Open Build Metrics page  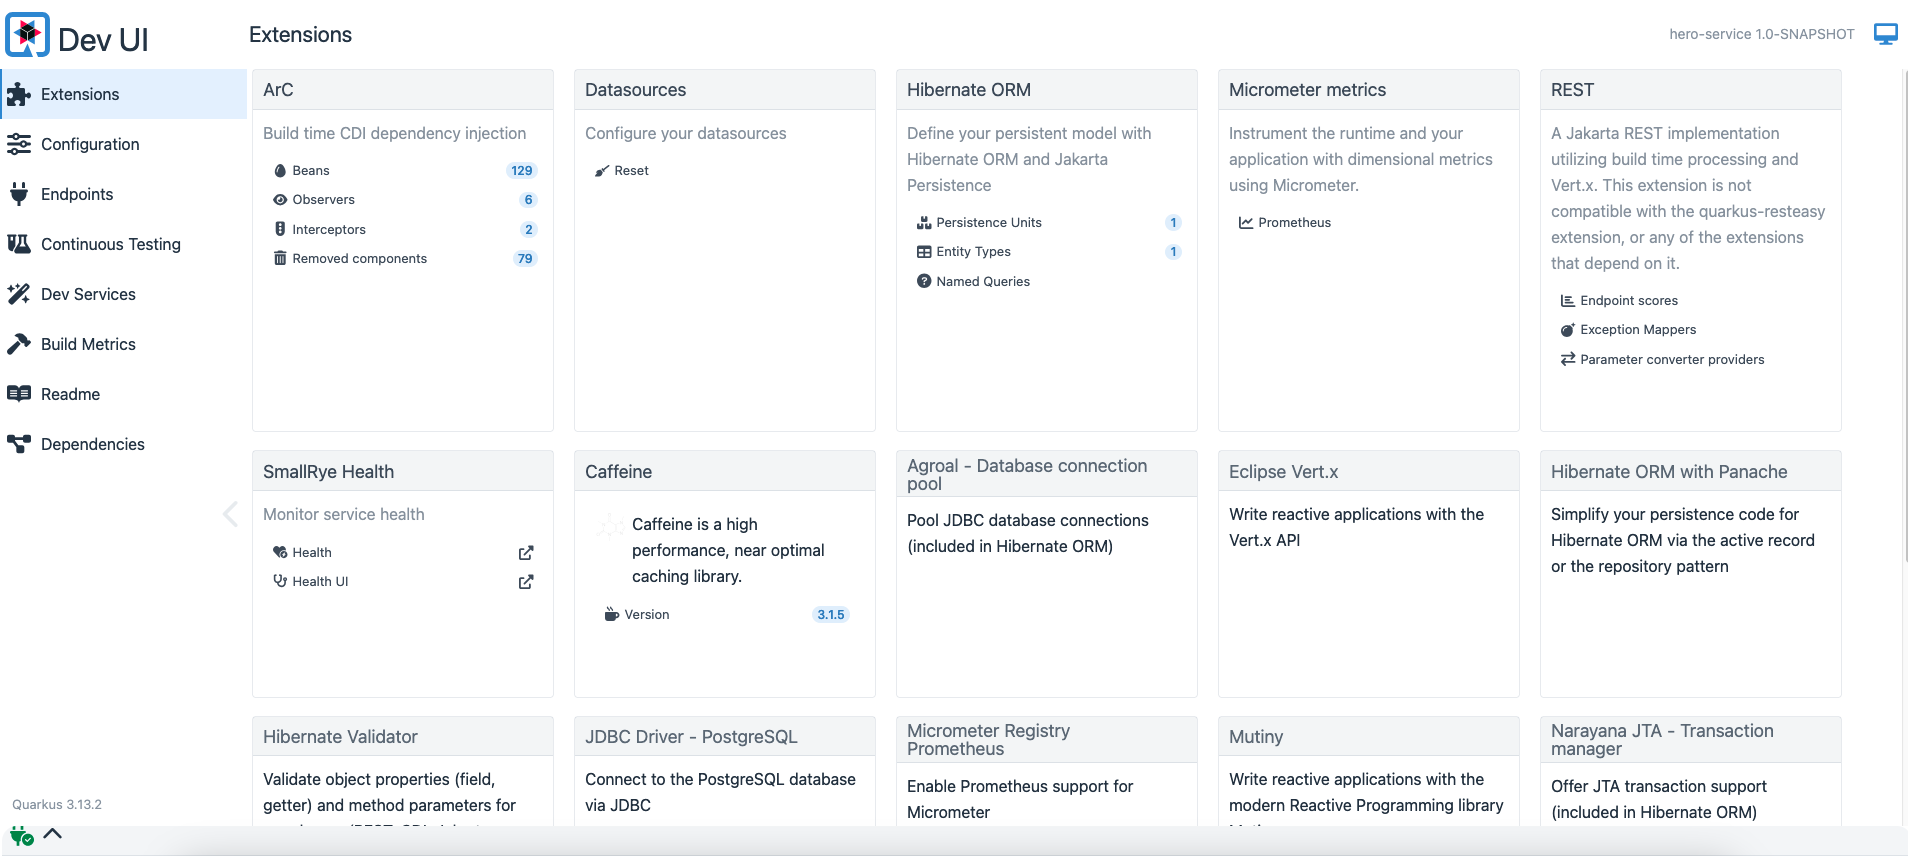pos(124,344)
